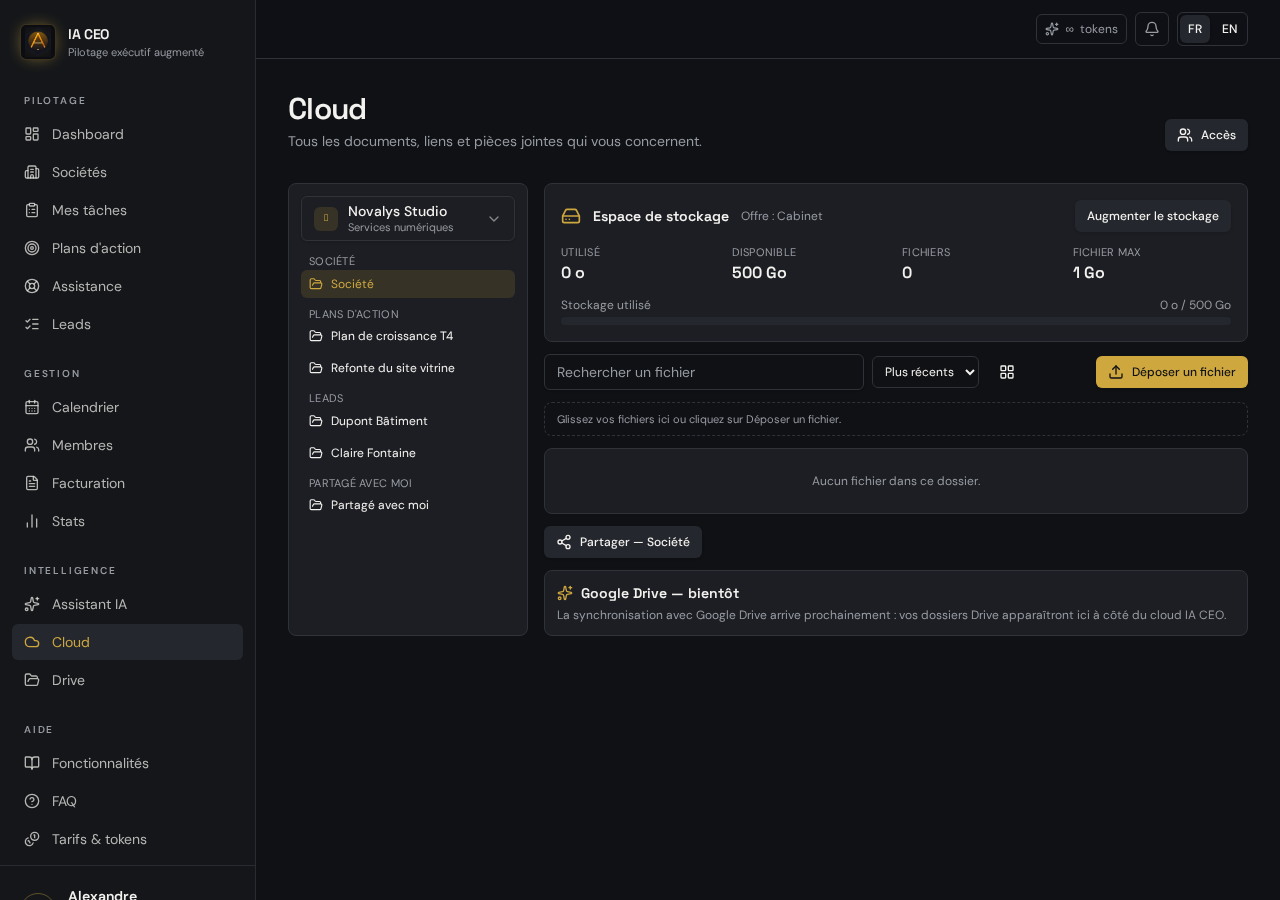Click the Plans d'action target icon
Screen dimensions: 1280x900
(x=32, y=248)
